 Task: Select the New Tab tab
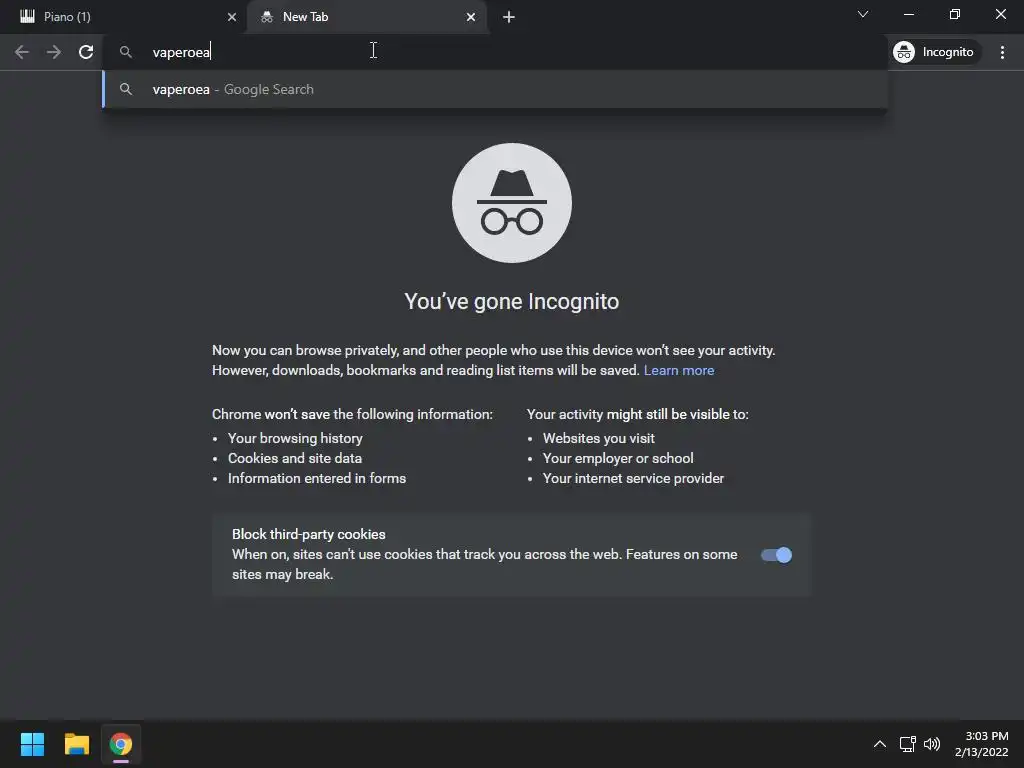pyautogui.click(x=368, y=17)
